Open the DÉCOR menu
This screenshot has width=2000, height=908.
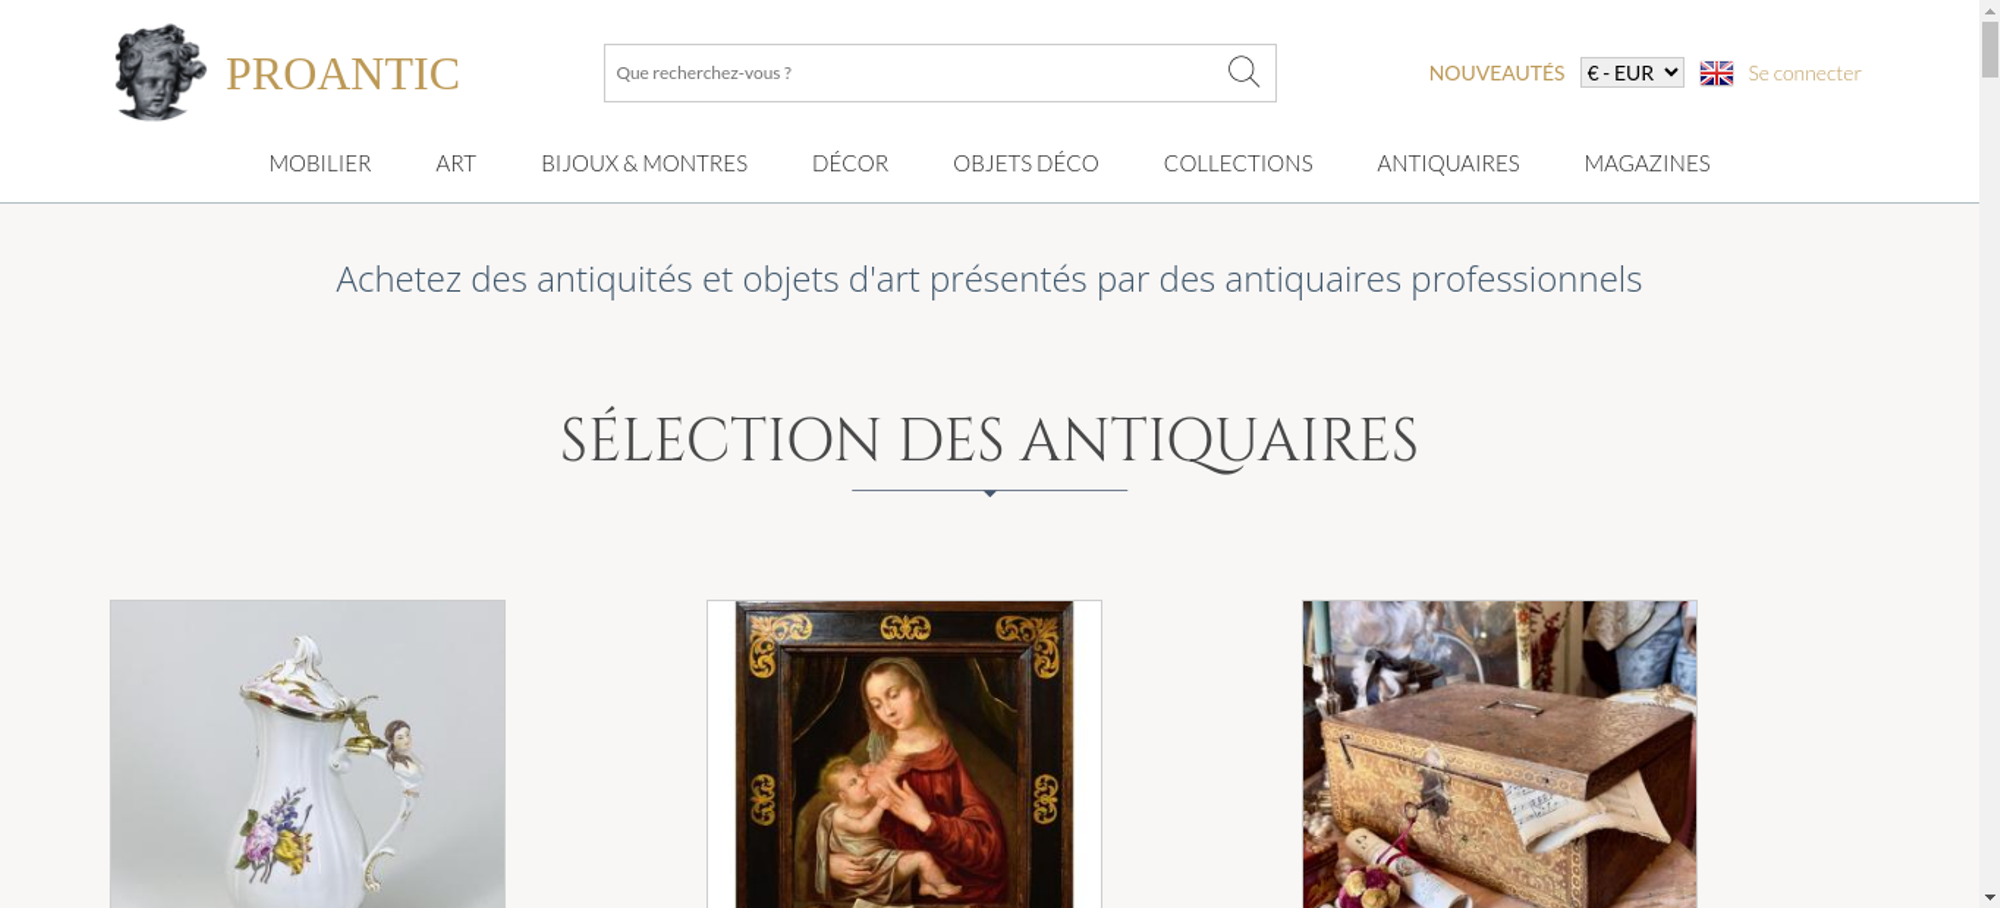click(850, 163)
